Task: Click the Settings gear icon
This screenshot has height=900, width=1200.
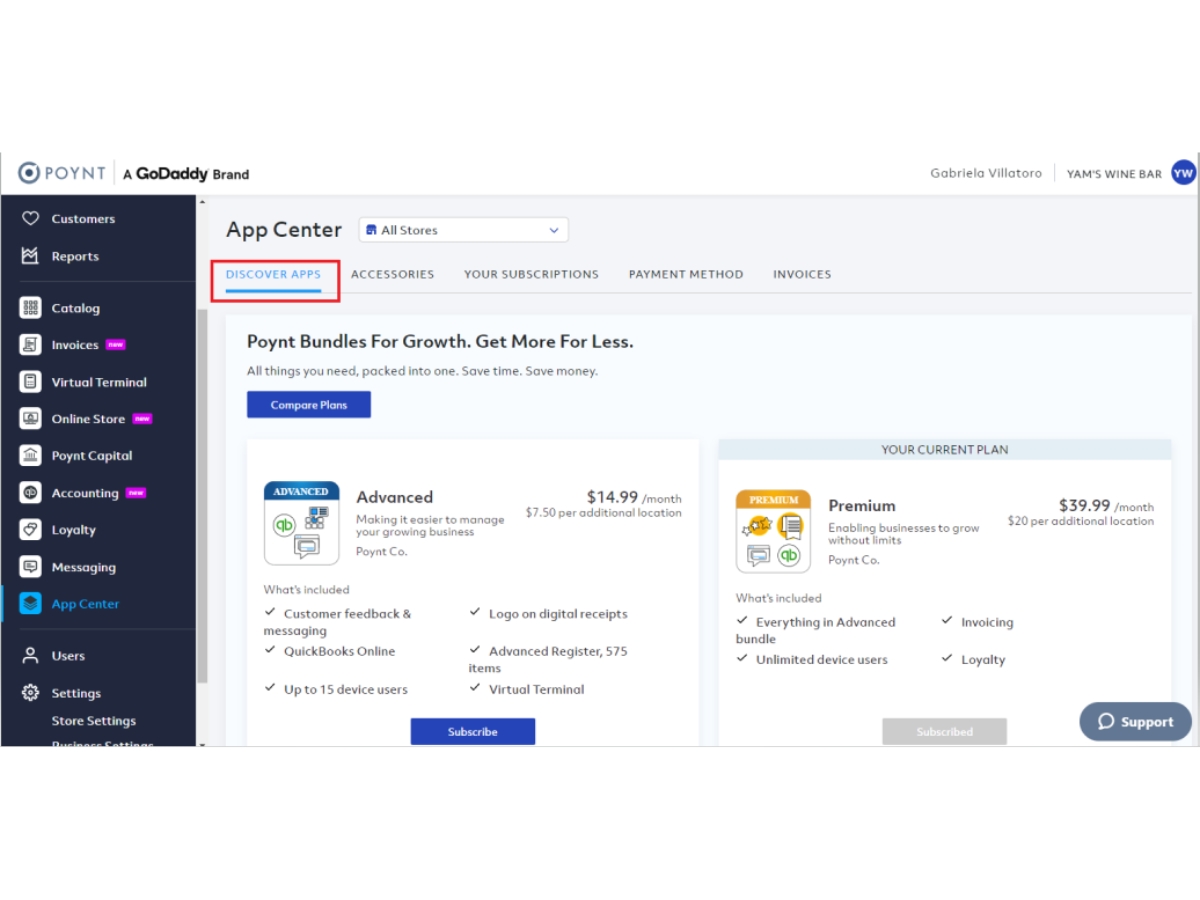Action: [30, 693]
